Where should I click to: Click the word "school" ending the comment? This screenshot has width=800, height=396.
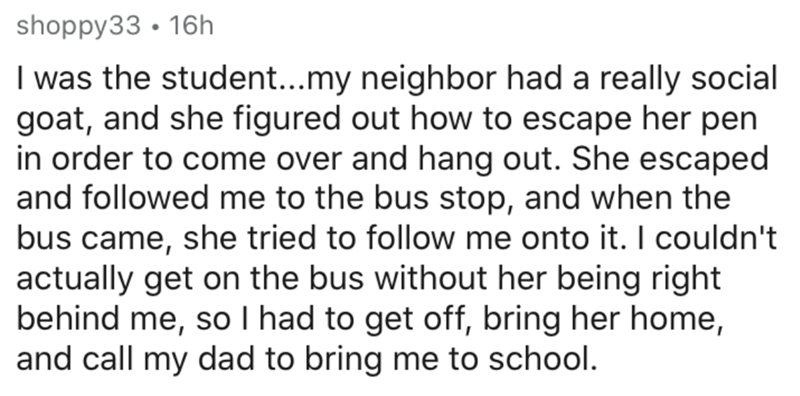click(x=537, y=358)
